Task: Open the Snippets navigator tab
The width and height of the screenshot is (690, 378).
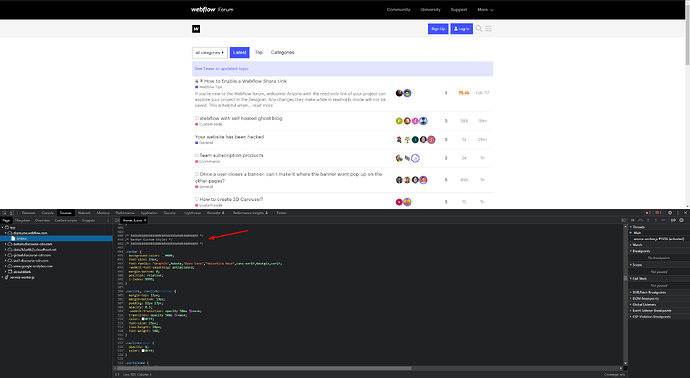Action: [88, 220]
